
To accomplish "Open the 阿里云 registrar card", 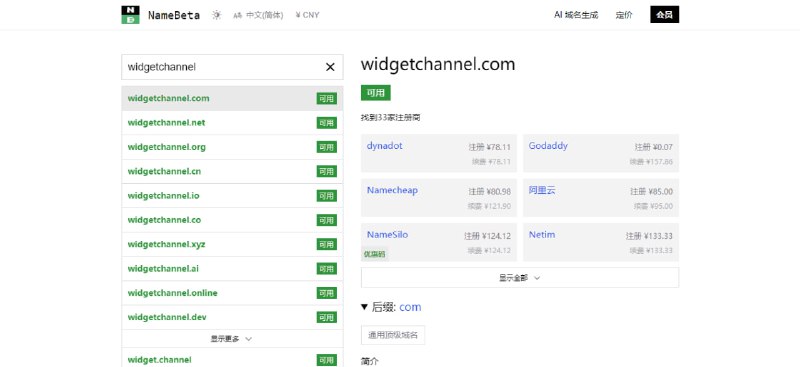I will (x=601, y=198).
